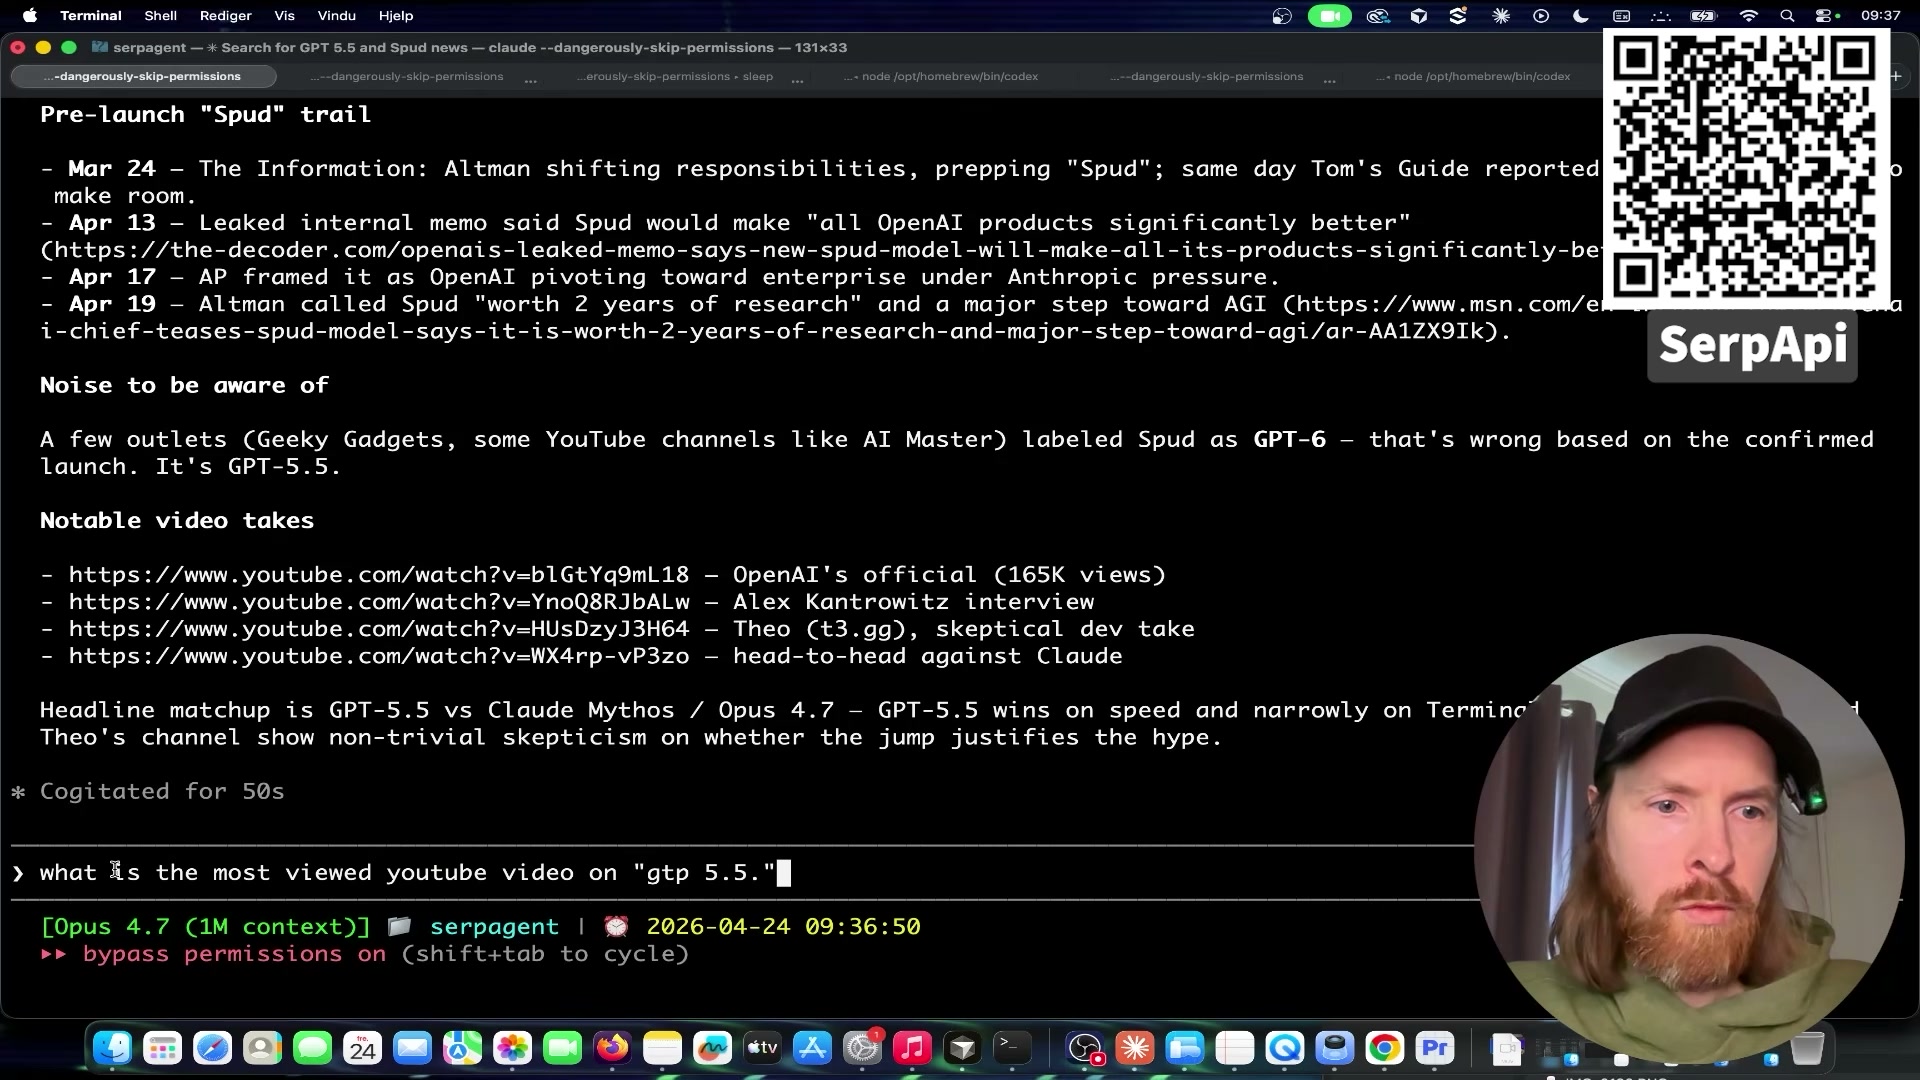1920x1080 pixels.
Task: Open Maps app in the Dock
Action: pos(462,1048)
